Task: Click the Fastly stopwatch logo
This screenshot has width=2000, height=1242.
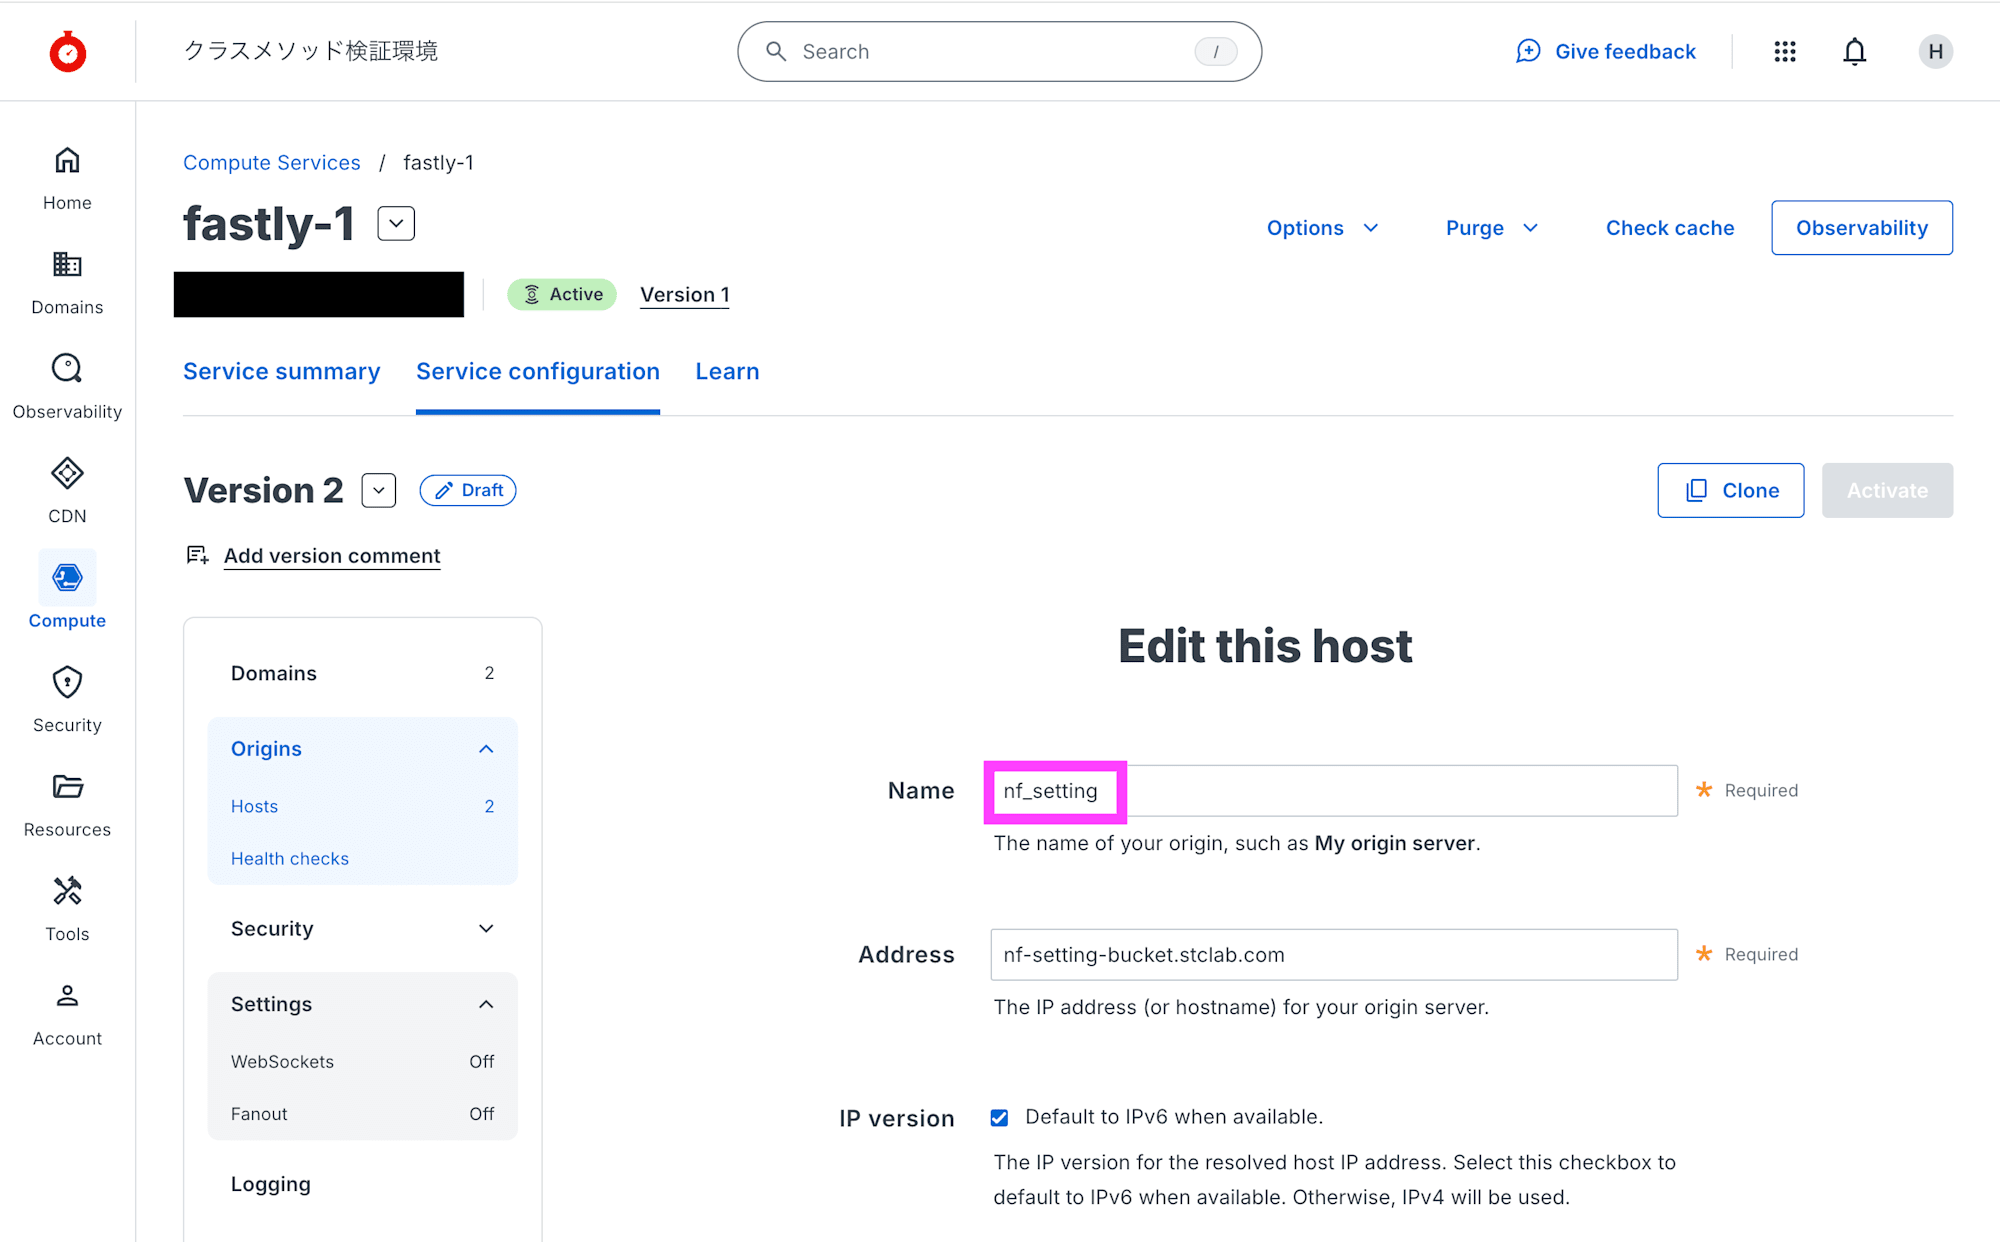Action: click(68, 51)
